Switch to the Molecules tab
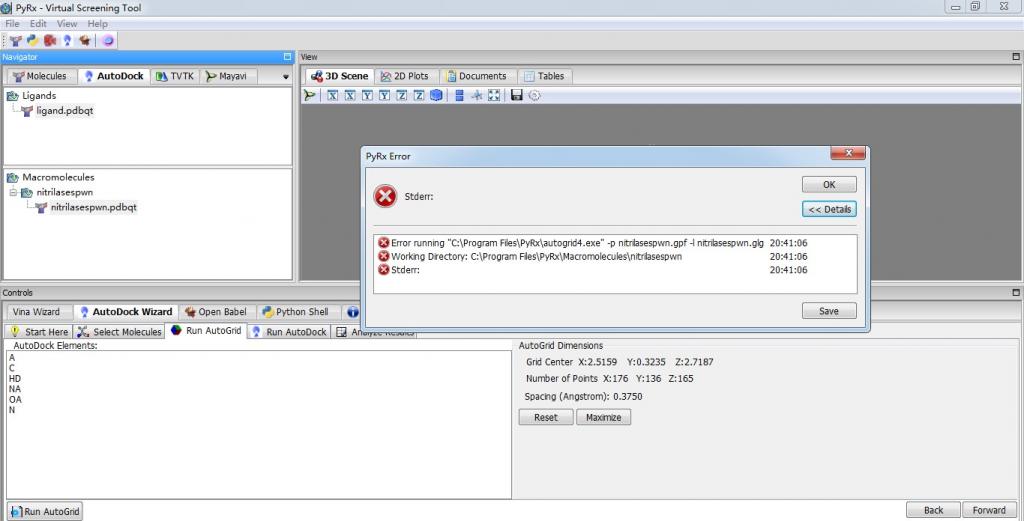The height and width of the screenshot is (521, 1024). [40, 76]
